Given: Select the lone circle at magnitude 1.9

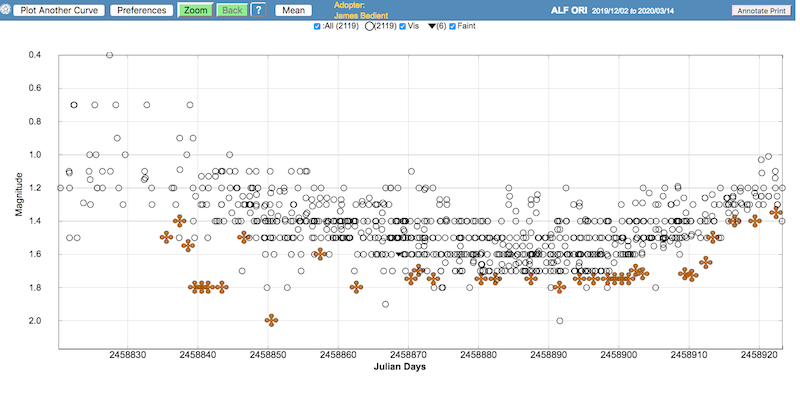Looking at the screenshot, I should tap(385, 304).
